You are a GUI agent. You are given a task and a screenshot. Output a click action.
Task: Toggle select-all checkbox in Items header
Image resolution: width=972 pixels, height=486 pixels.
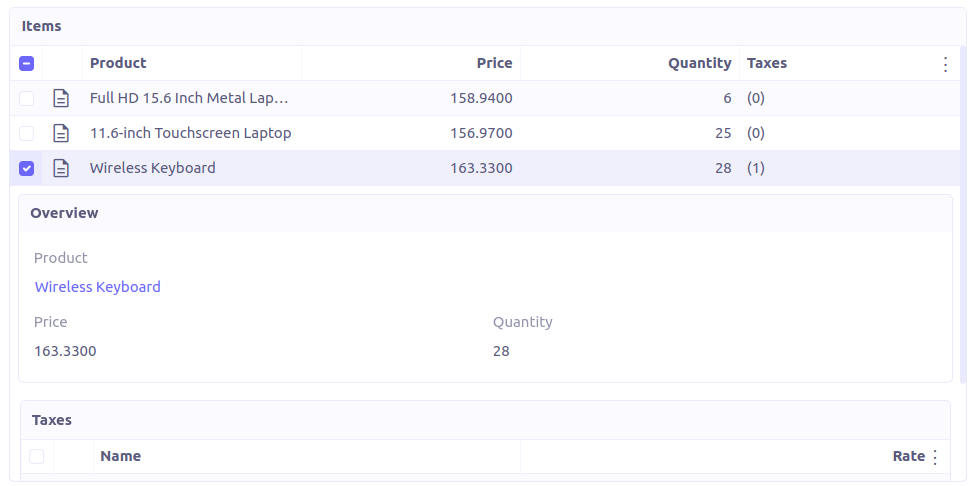pyautogui.click(x=27, y=63)
